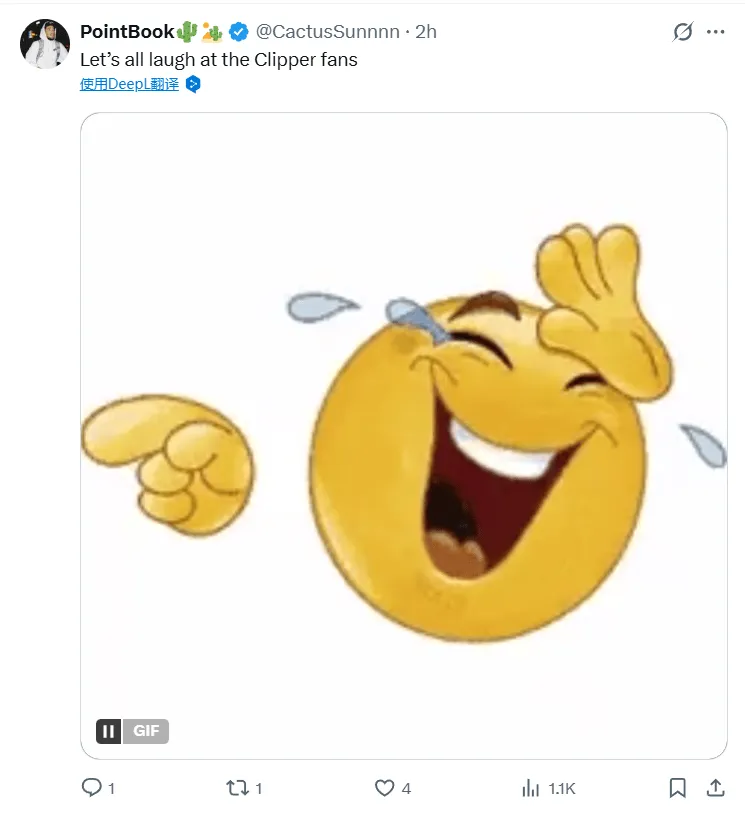Bookmark this post
Image resolution: width=745 pixels, height=815 pixels.
(677, 788)
